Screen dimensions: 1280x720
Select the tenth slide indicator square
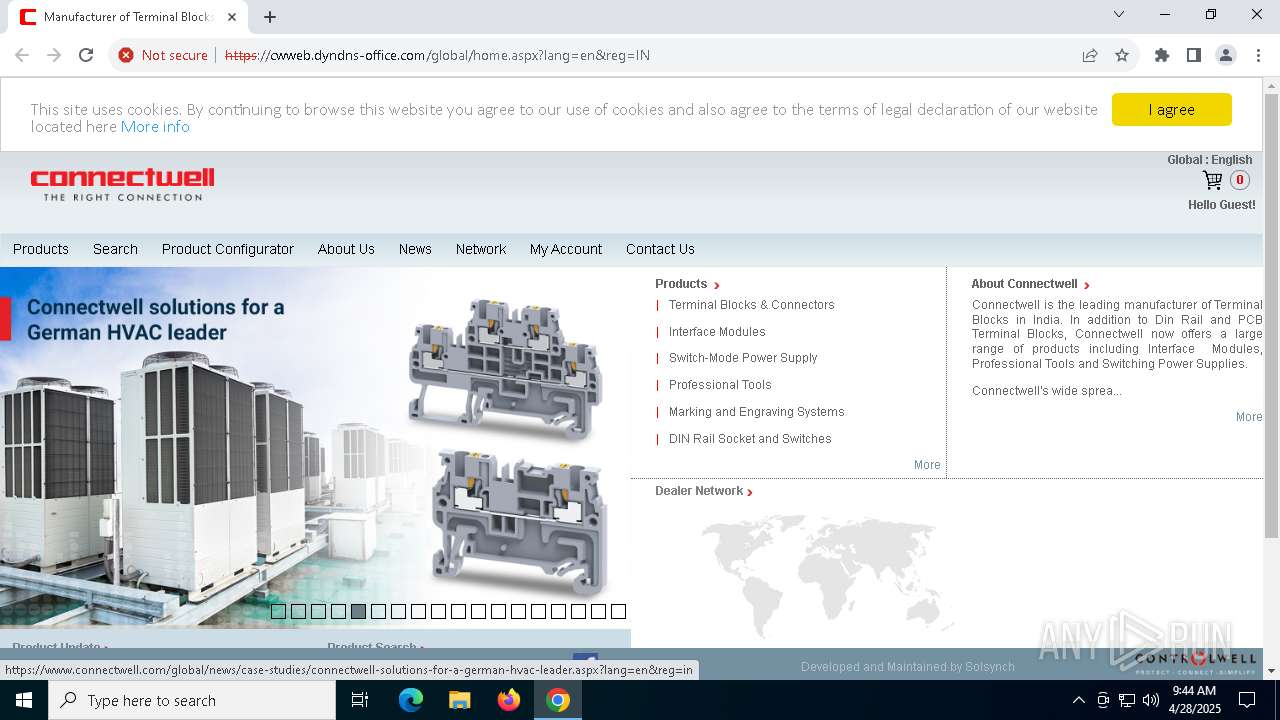(458, 611)
